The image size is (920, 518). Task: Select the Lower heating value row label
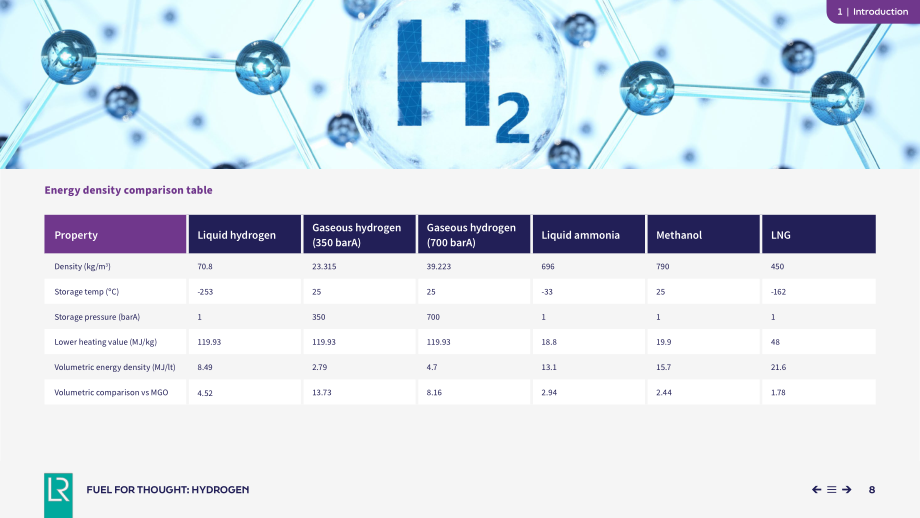(x=105, y=342)
